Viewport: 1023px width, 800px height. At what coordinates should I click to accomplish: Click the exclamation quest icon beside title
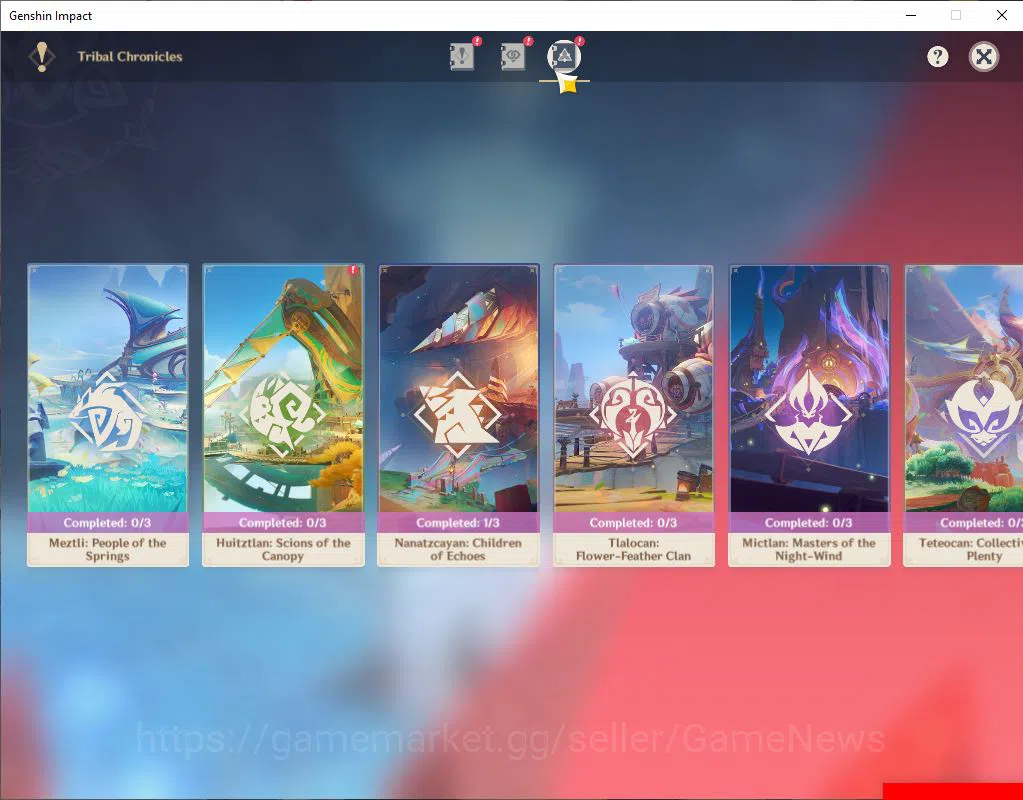click(x=42, y=57)
